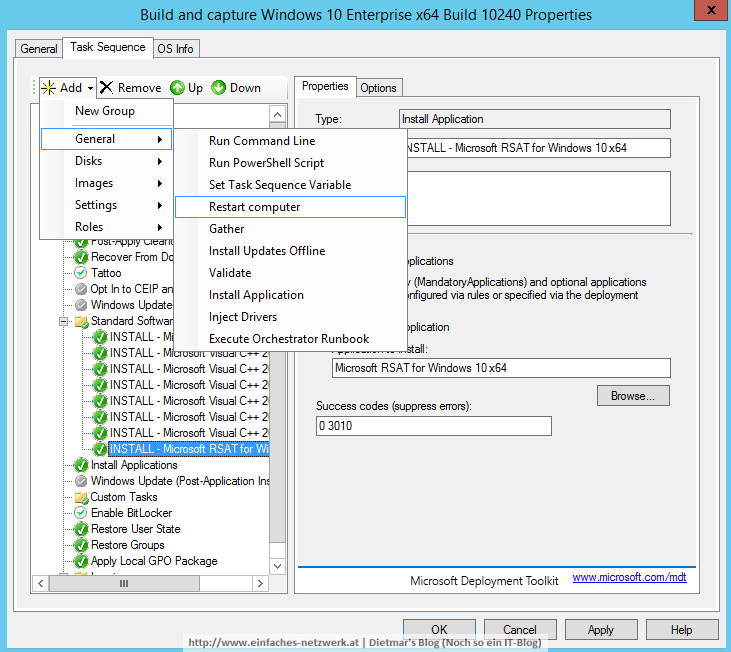Open the General submenu
The height and width of the screenshot is (652, 731).
106,139
